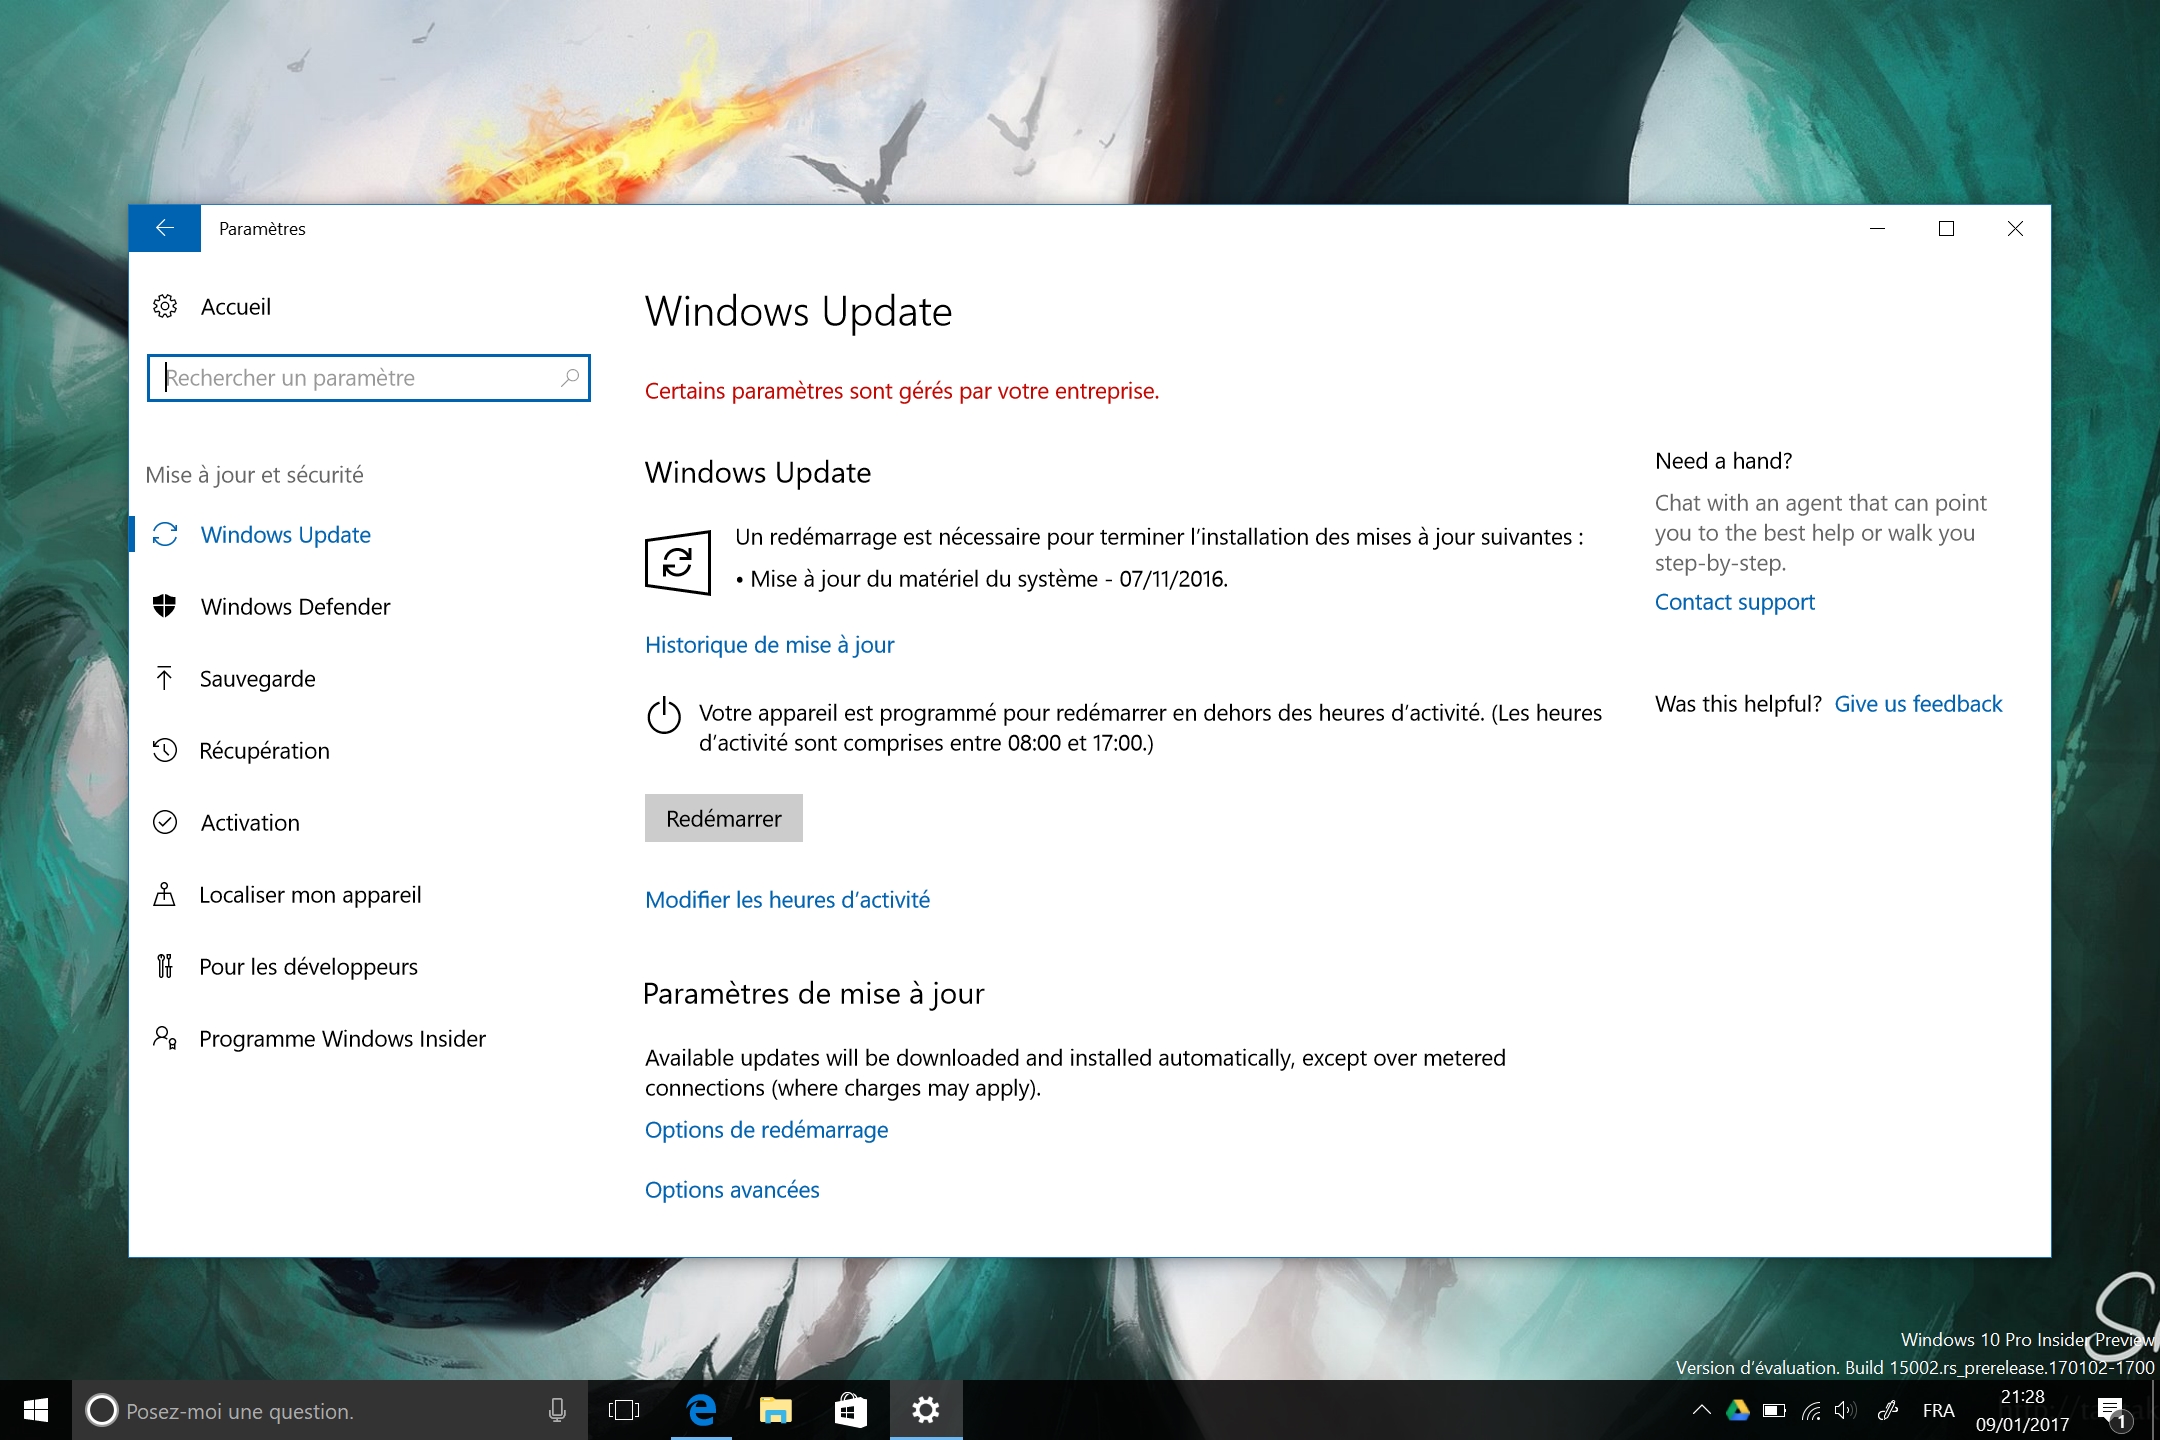The width and height of the screenshot is (2160, 1440).
Task: Click the 'Mise à jour et sécurité' heading
Action: pos(254,475)
